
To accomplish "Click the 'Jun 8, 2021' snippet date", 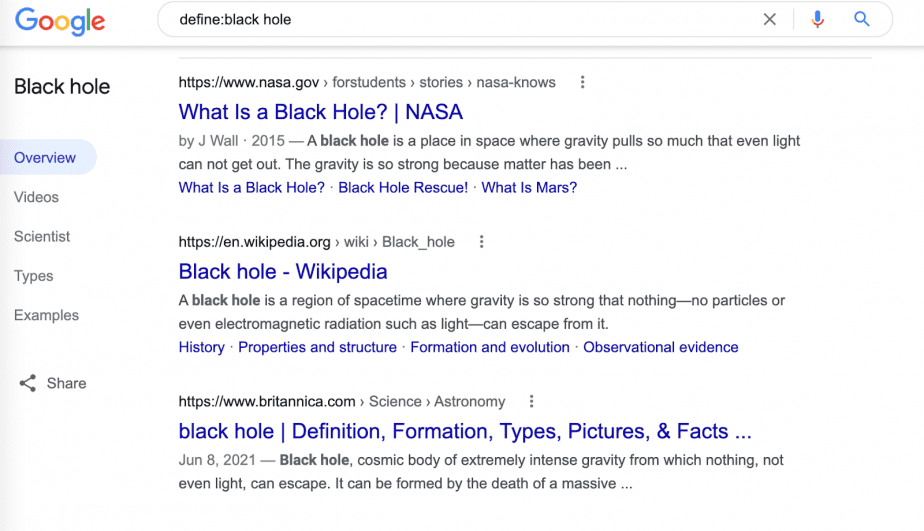I will (x=217, y=460).
